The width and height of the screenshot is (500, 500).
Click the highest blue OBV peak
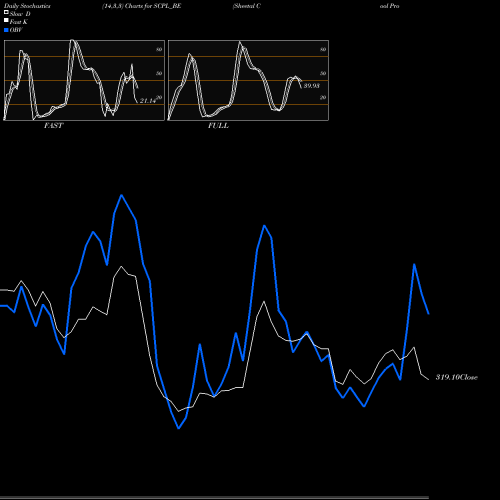(x=121, y=195)
